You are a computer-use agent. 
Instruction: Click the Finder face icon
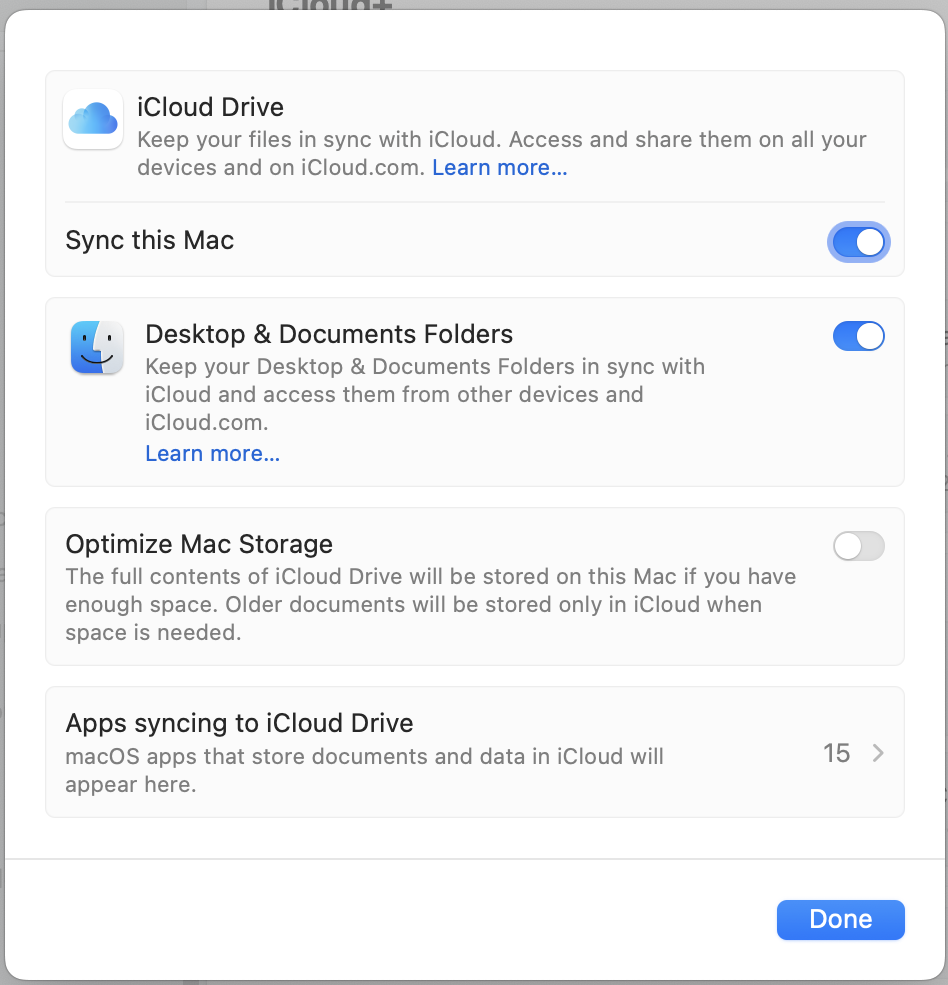tap(97, 348)
